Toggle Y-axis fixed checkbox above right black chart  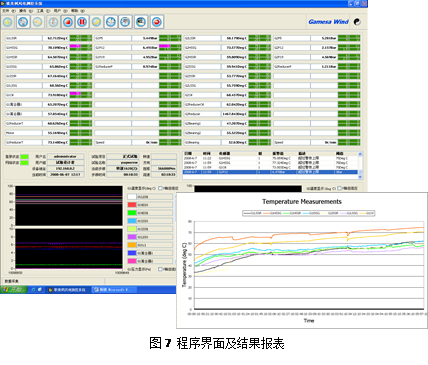coord(339,188)
